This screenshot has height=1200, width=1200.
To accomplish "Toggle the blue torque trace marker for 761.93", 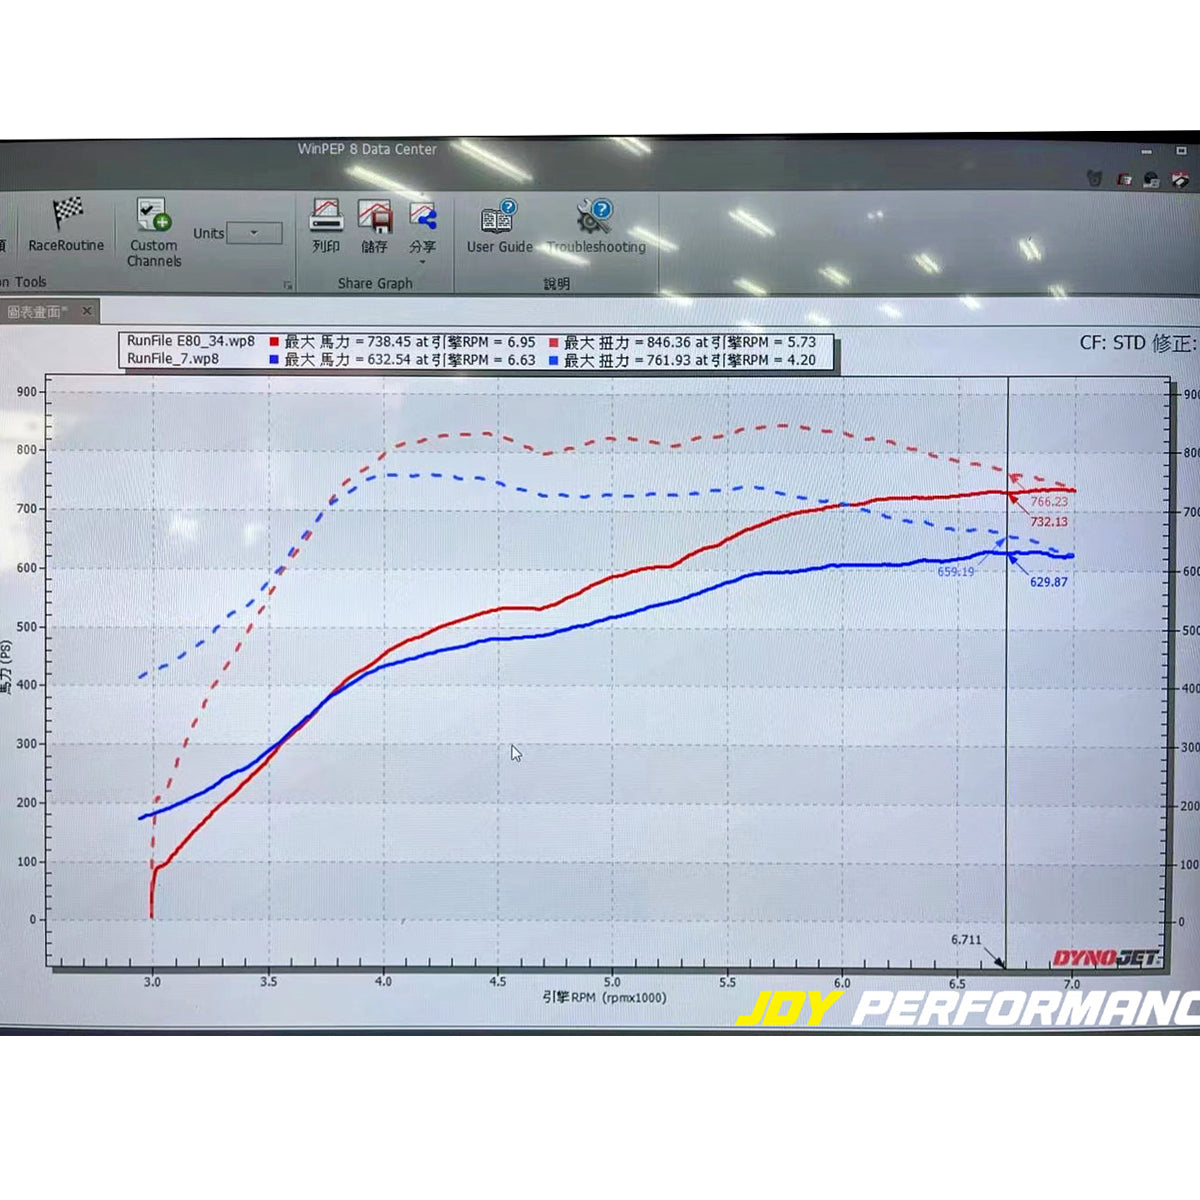I will click(551, 357).
